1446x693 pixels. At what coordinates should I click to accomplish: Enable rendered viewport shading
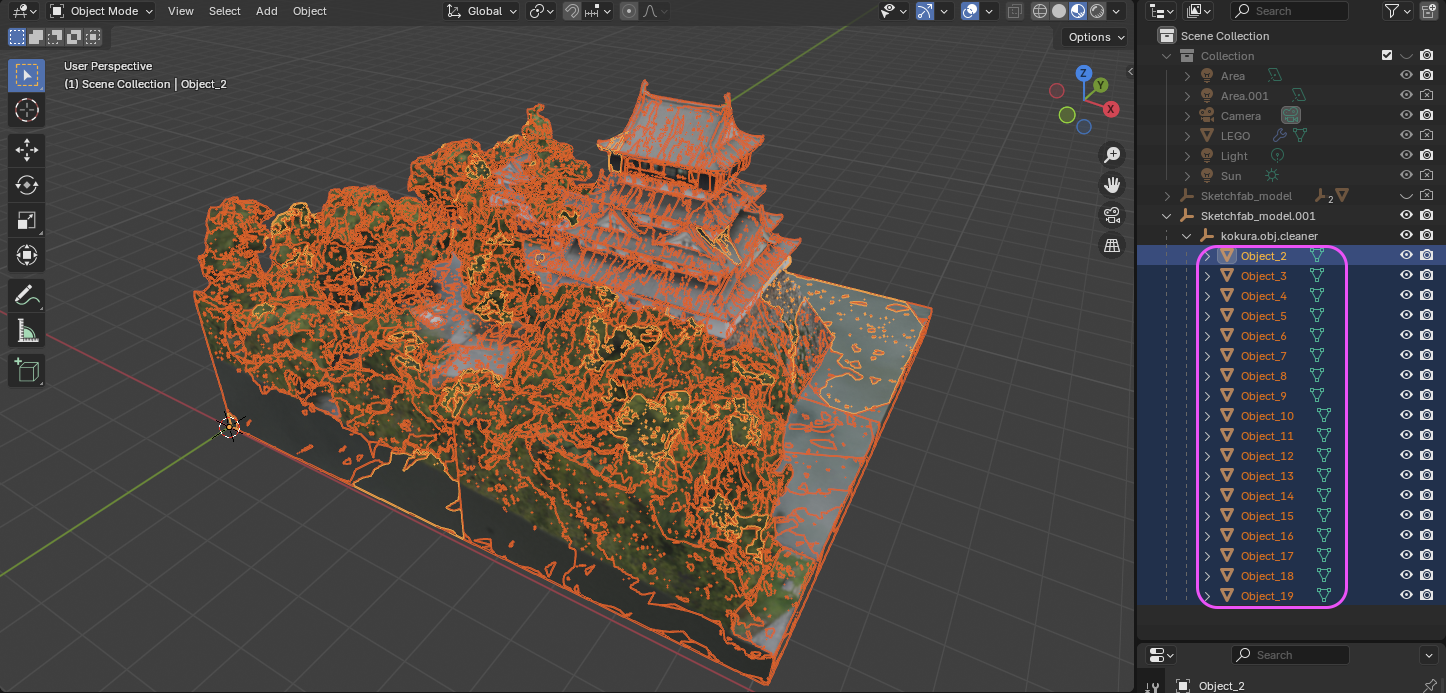pos(1097,11)
